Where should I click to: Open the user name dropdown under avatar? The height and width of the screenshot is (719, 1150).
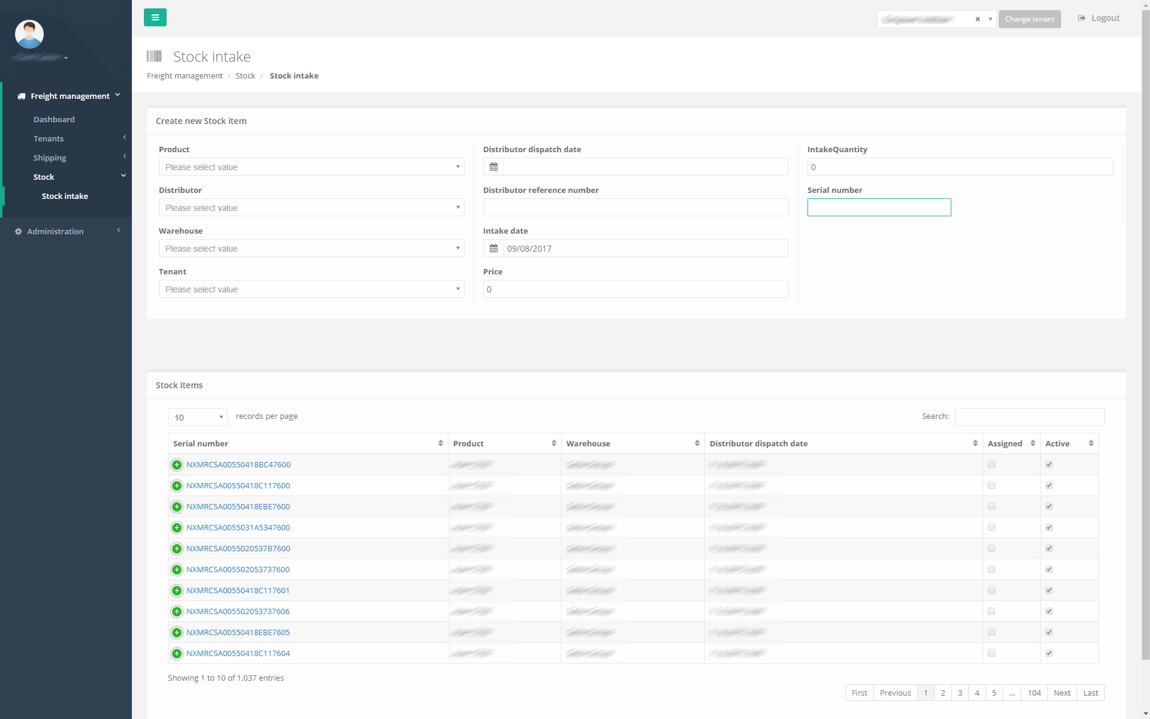(40, 57)
